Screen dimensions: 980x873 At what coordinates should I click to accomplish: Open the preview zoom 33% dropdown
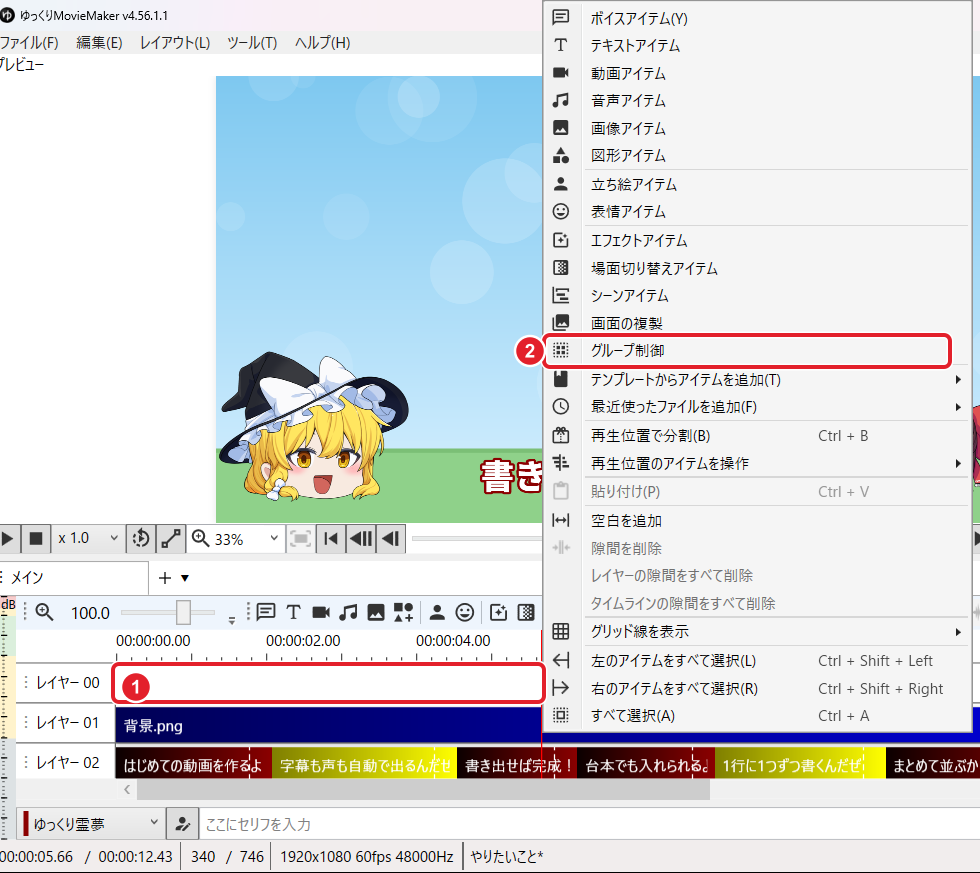tap(236, 539)
